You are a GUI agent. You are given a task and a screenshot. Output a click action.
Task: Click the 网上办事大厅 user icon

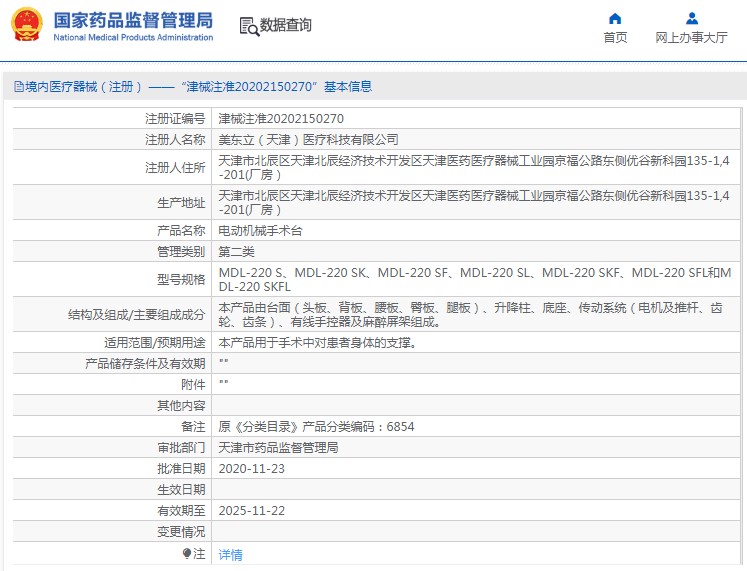(x=692, y=19)
